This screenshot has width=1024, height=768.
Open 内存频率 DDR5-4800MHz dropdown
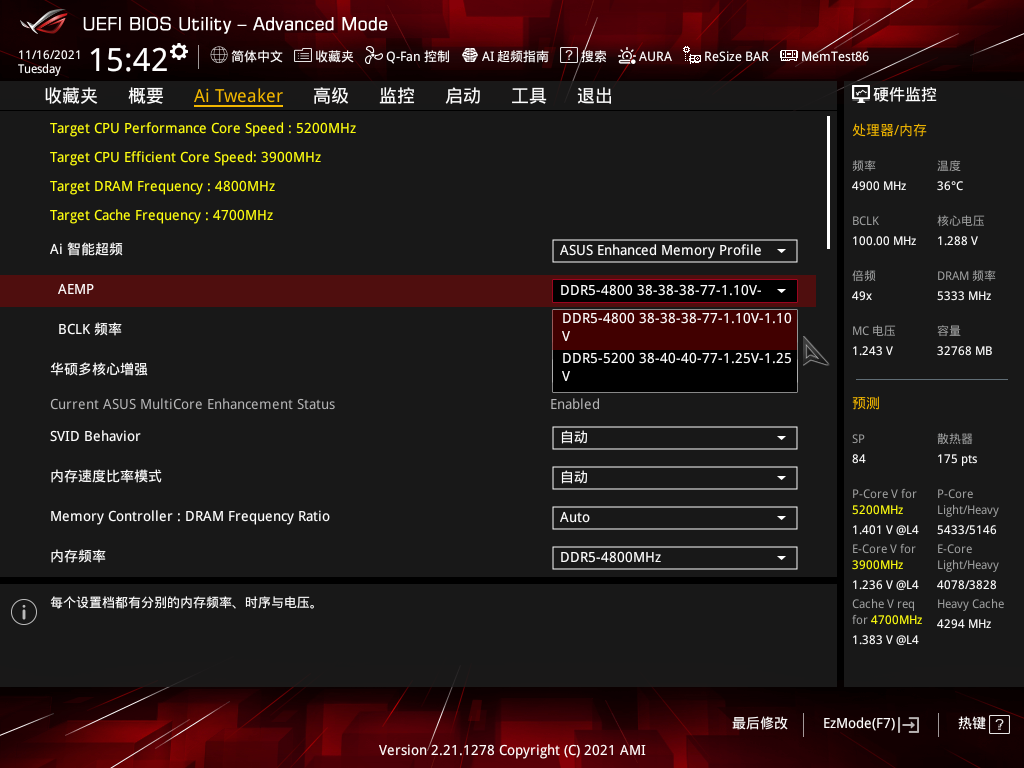(x=675, y=558)
